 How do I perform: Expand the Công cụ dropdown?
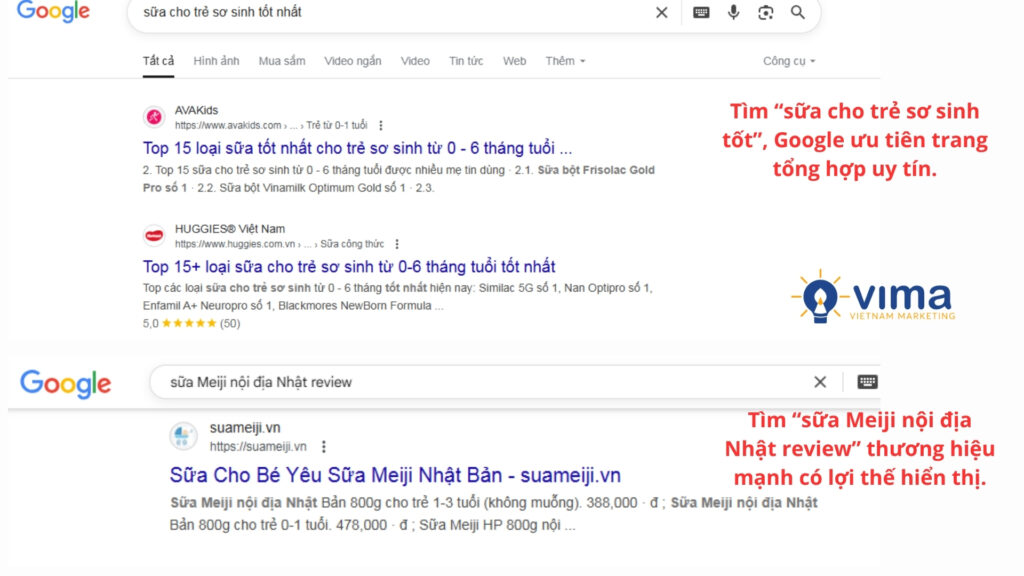789,61
